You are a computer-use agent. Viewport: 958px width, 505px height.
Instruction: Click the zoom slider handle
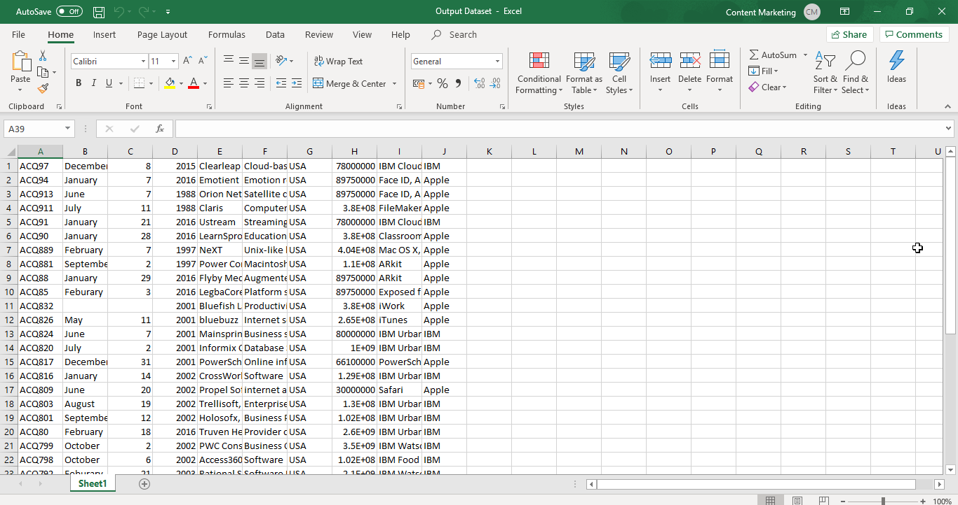click(883, 501)
